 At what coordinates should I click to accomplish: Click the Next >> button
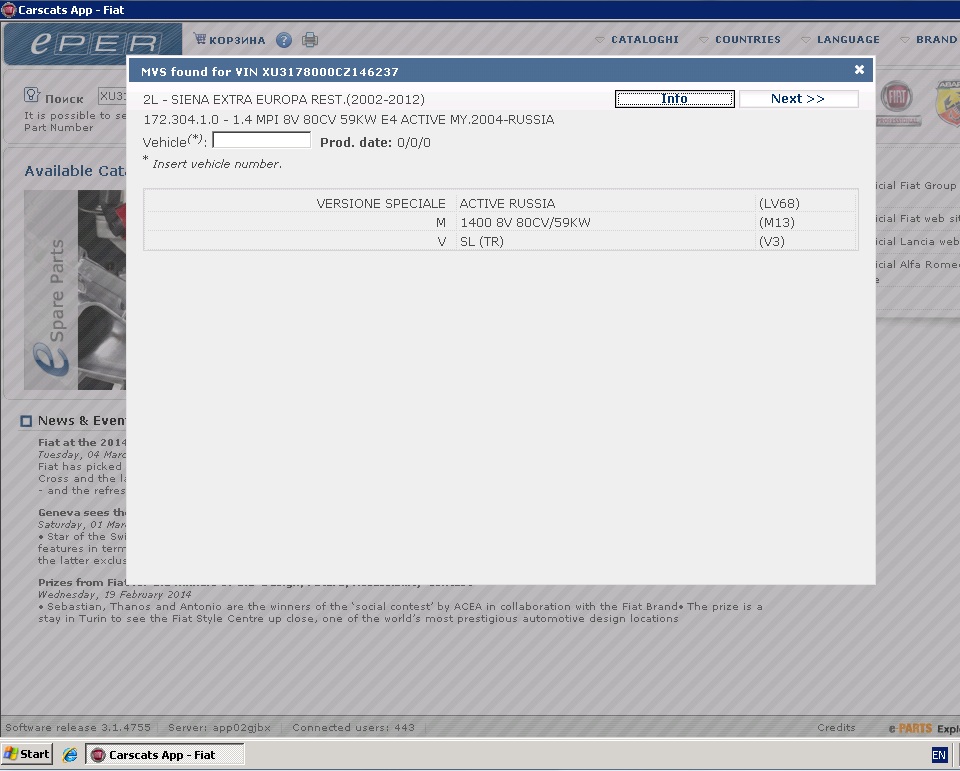point(798,99)
